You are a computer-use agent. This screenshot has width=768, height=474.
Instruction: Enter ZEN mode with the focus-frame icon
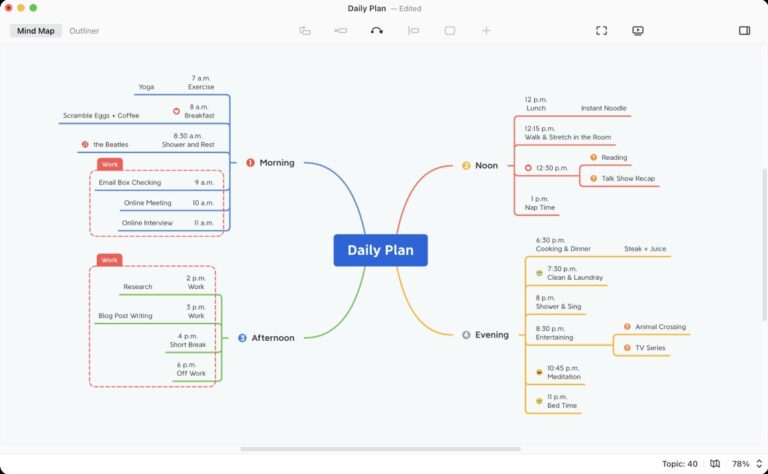602,31
